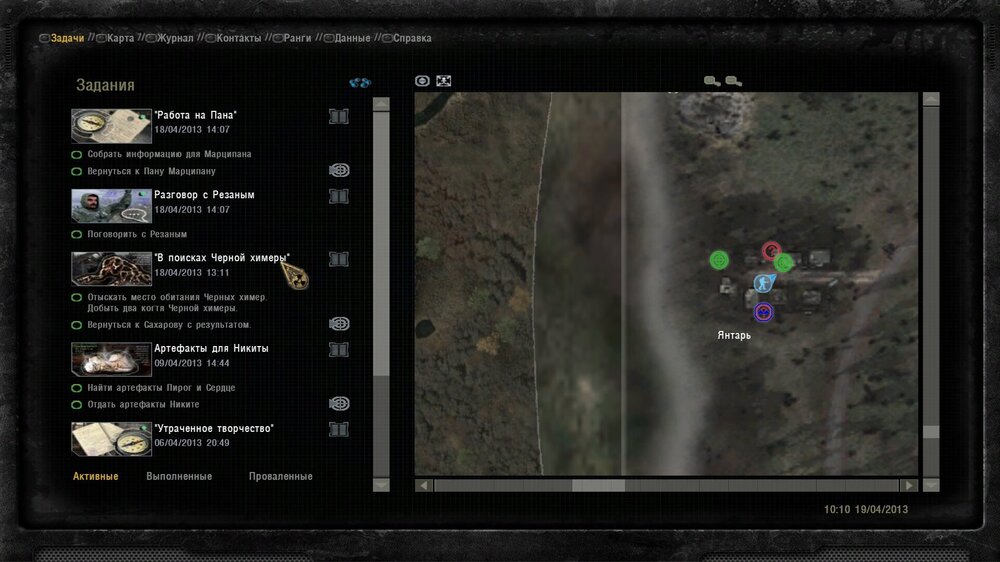Screen dimensions: 1000x562
Task: Click the blue icon beside the Задания header
Action: [360, 83]
